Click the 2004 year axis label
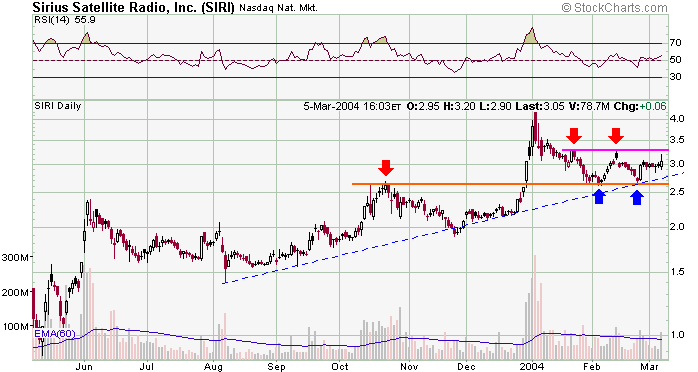This screenshot has height=372, width=698. pyautogui.click(x=532, y=367)
